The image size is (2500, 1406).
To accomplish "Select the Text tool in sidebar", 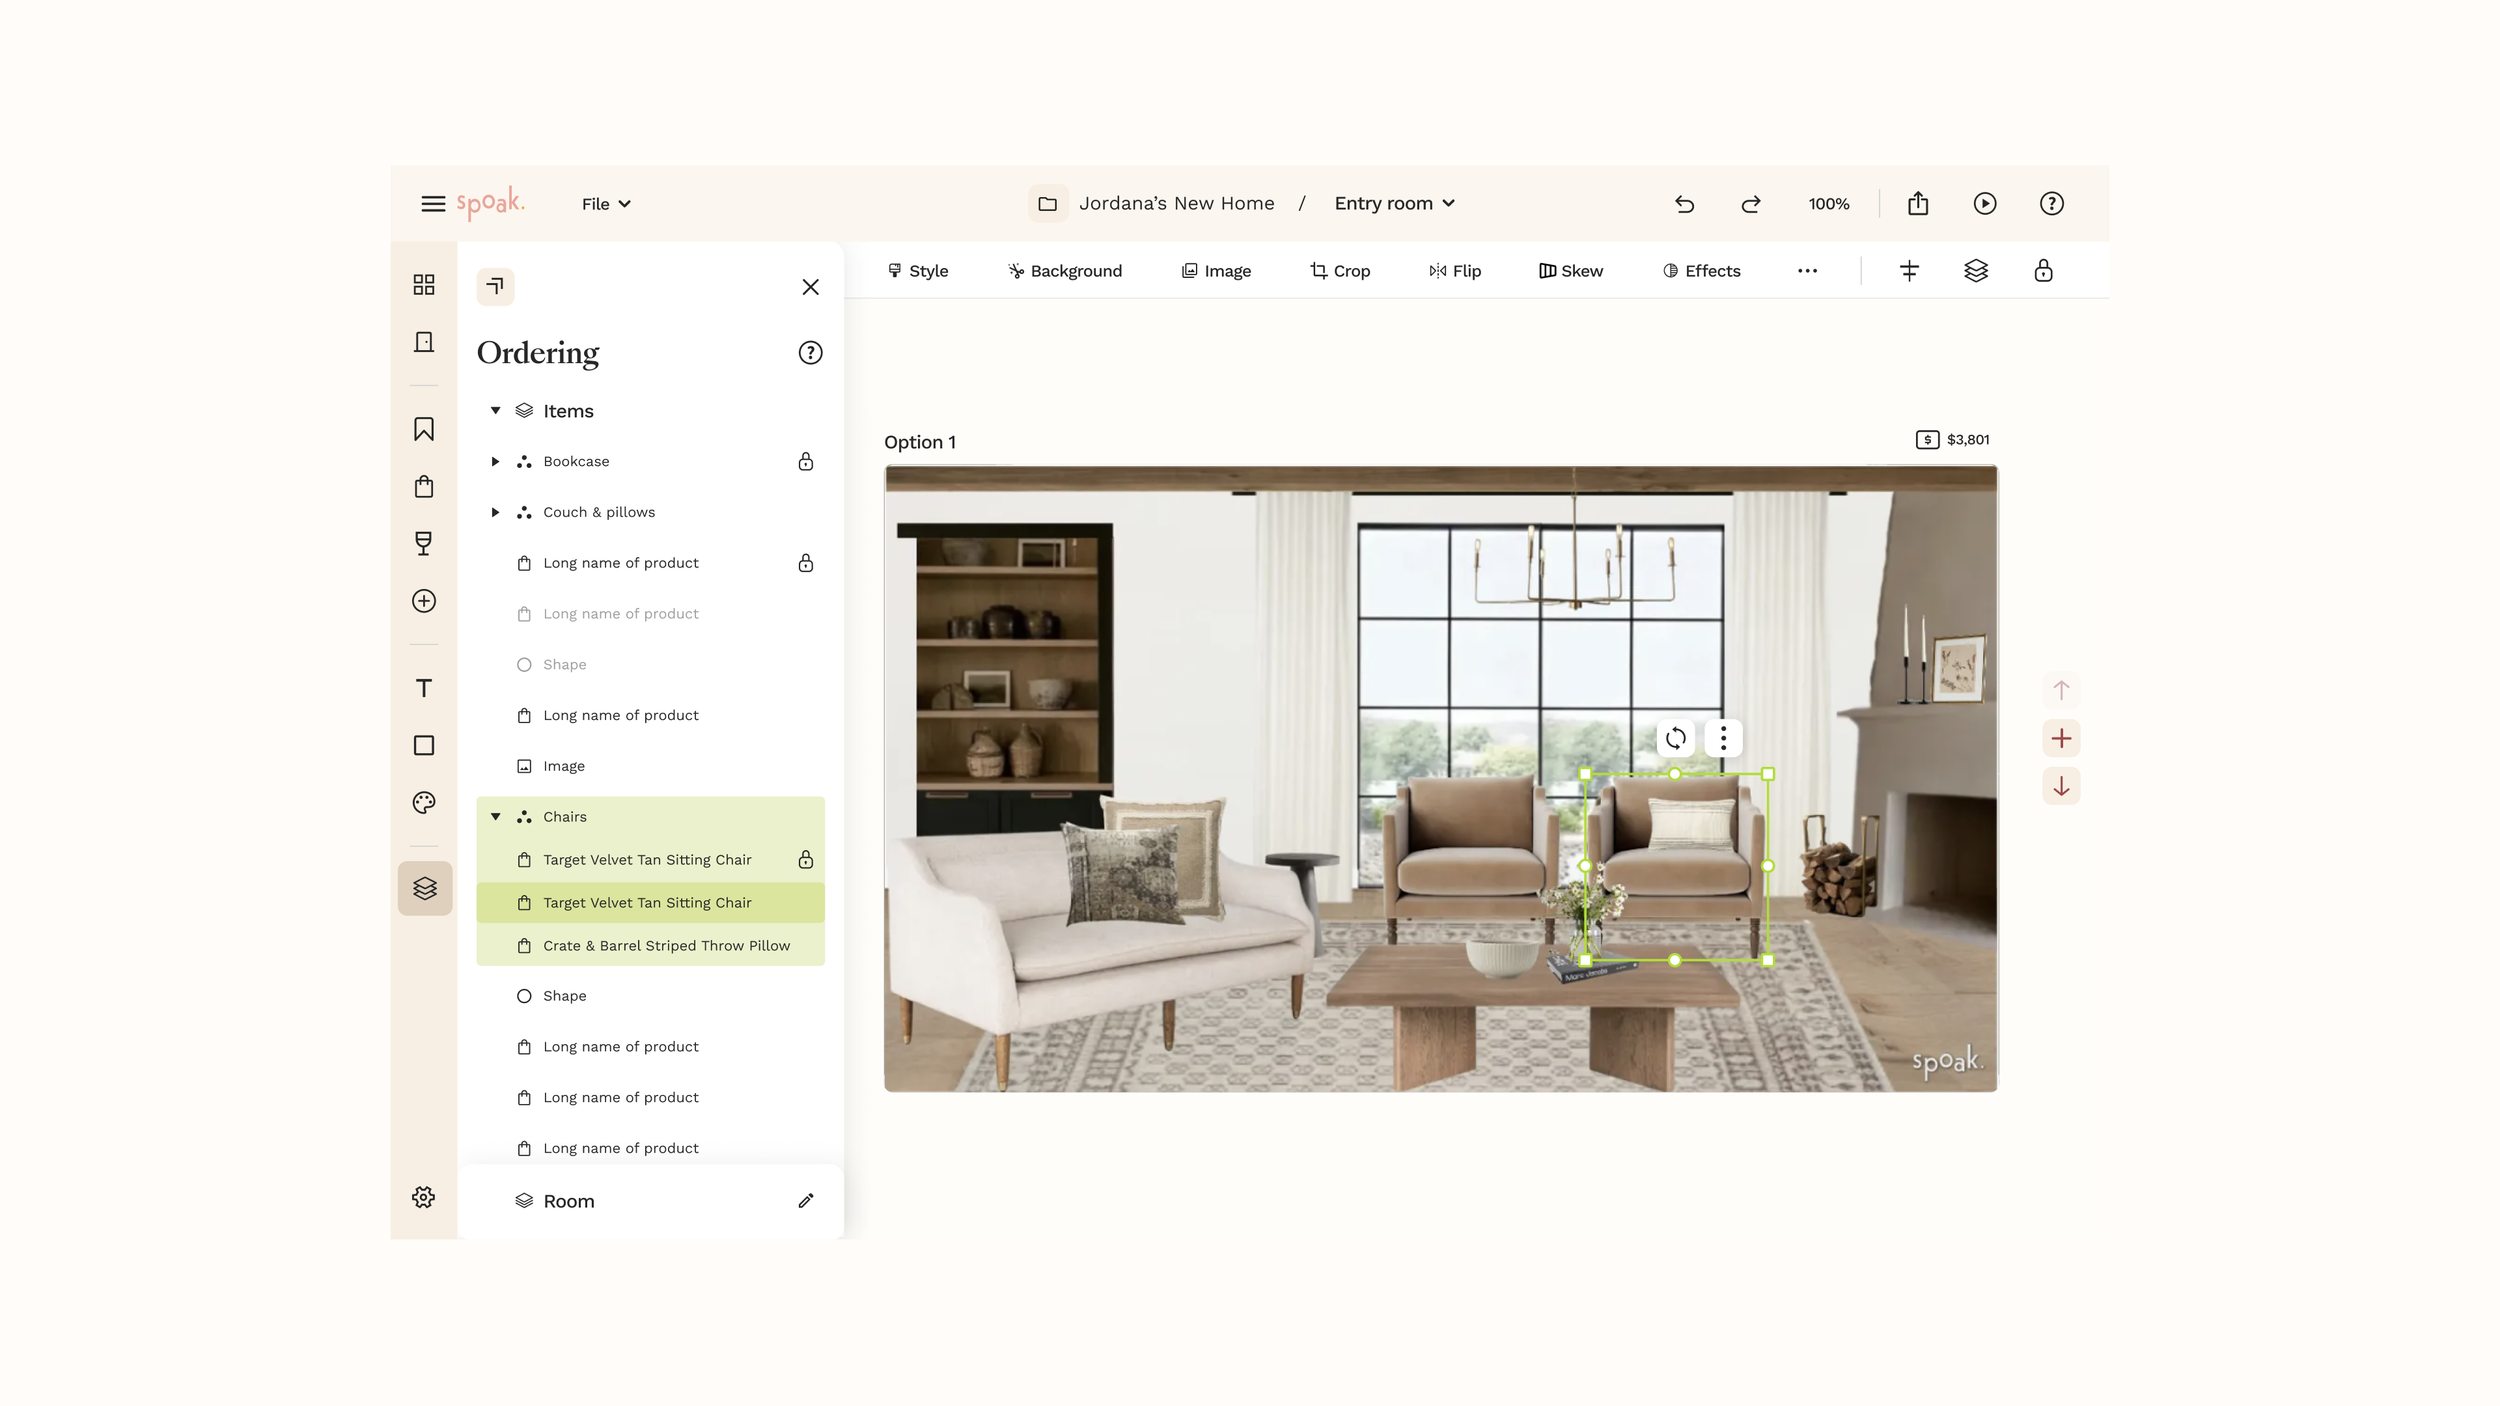I will point(424,688).
